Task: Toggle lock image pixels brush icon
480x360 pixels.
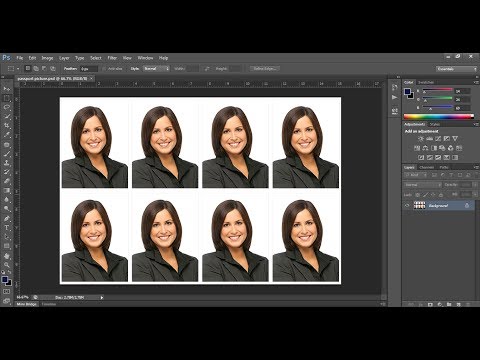Action: click(425, 195)
